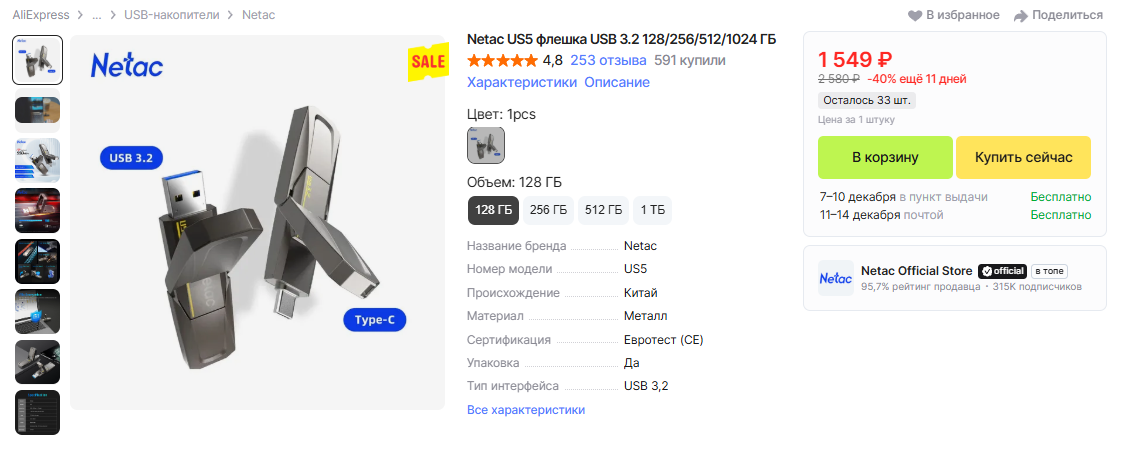Image resolution: width=1121 pixels, height=453 pixels.
Task: Select the 512 ГБ capacity option
Action: 603,210
